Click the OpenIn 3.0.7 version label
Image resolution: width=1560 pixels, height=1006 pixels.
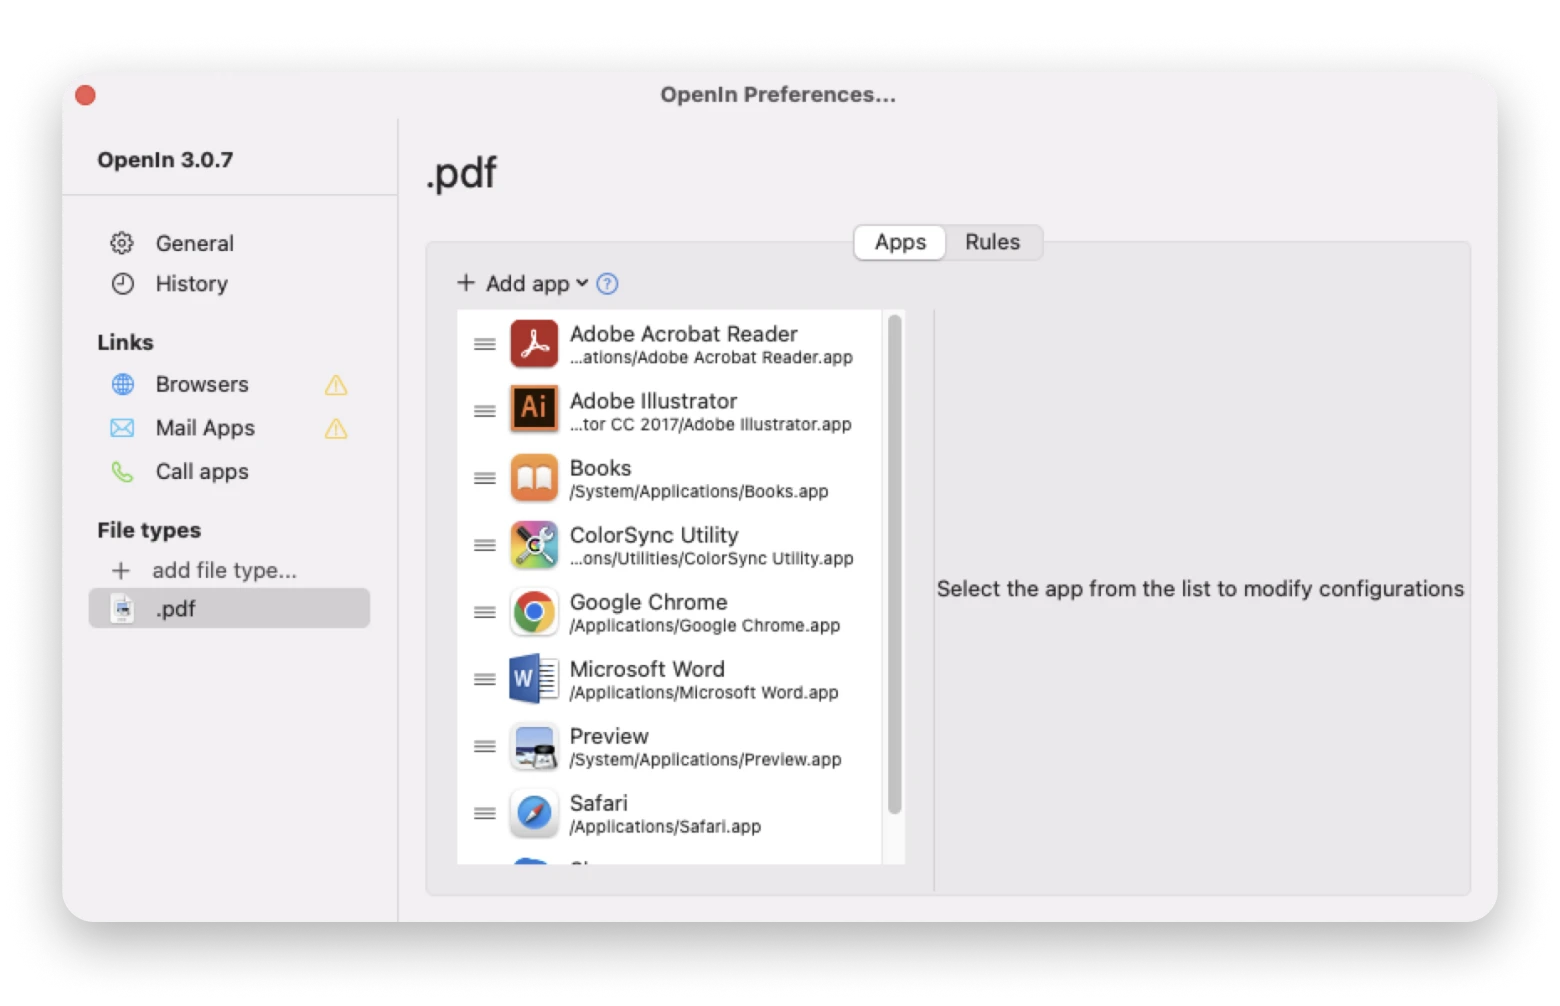click(x=165, y=160)
